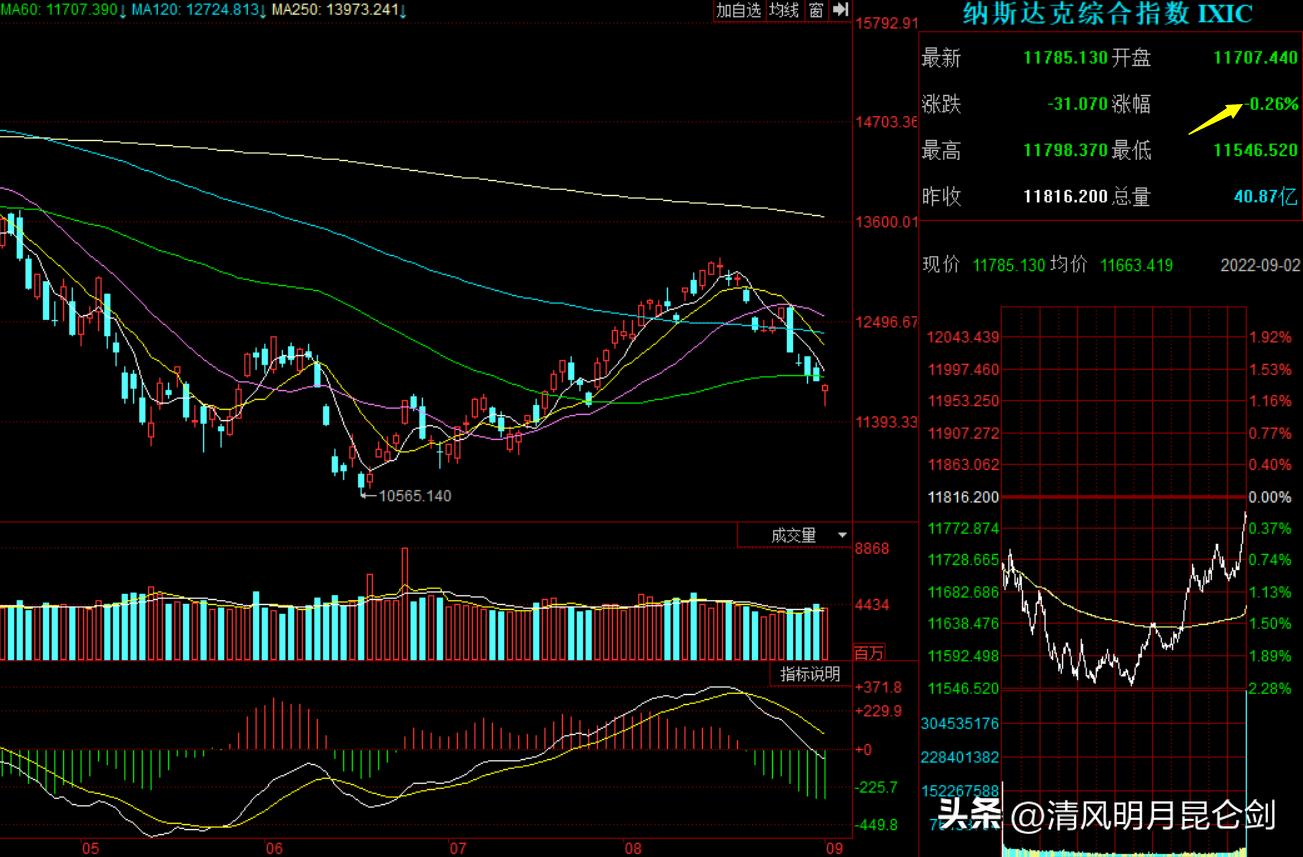Click the 15792.91 price axis label
The height and width of the screenshot is (857, 1303).
click(x=887, y=23)
